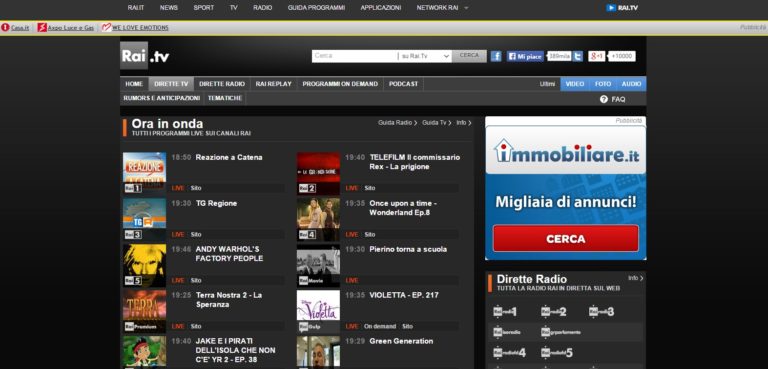This screenshot has width=768, height=369.
Task: Open Info link in Ora in onda header
Action: point(464,123)
